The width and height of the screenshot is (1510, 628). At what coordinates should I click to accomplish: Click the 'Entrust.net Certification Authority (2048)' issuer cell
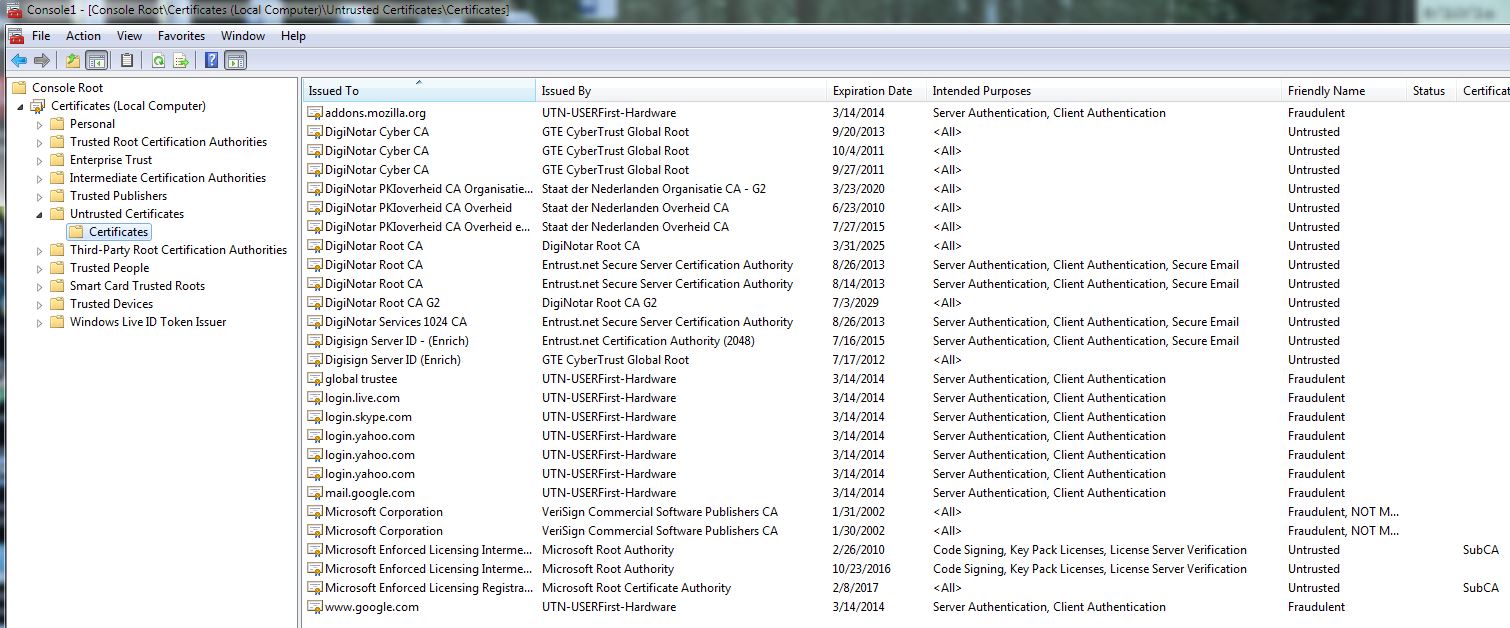pyautogui.click(x=649, y=341)
